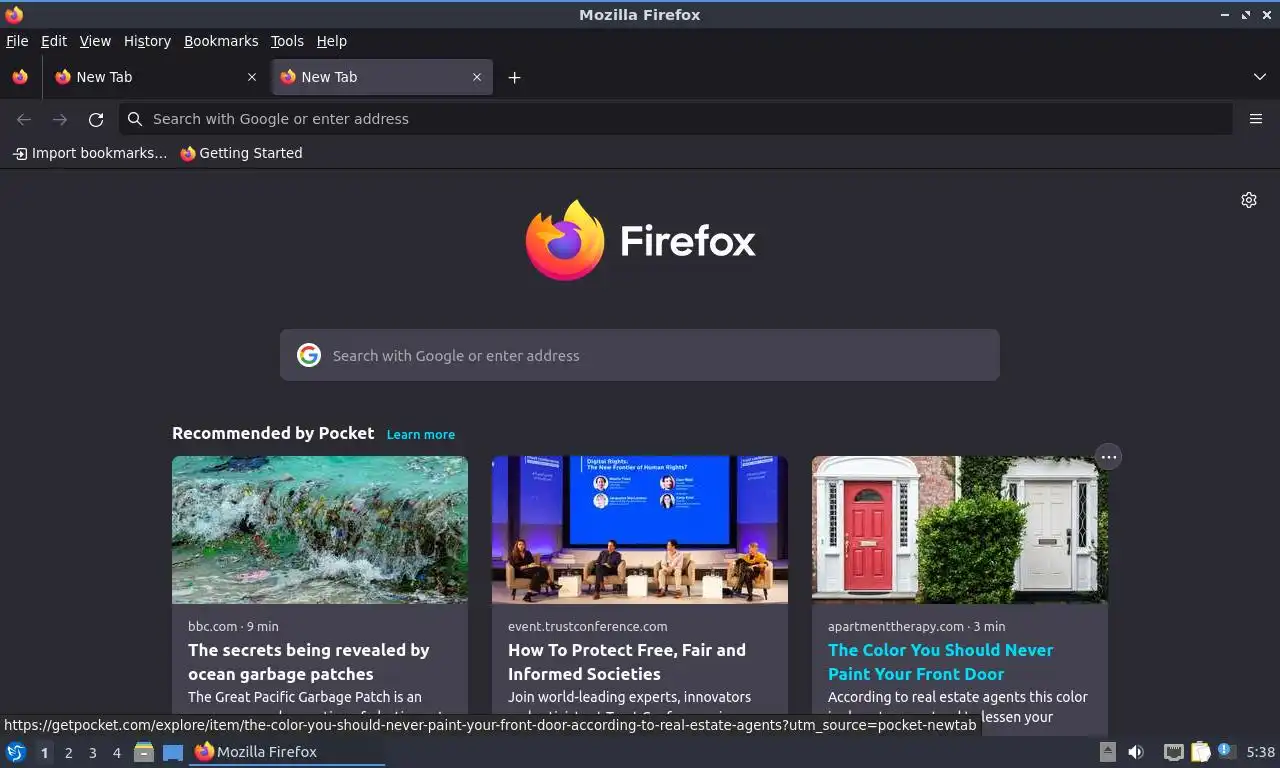Open the Edit menu
The width and height of the screenshot is (1280, 768).
(54, 41)
